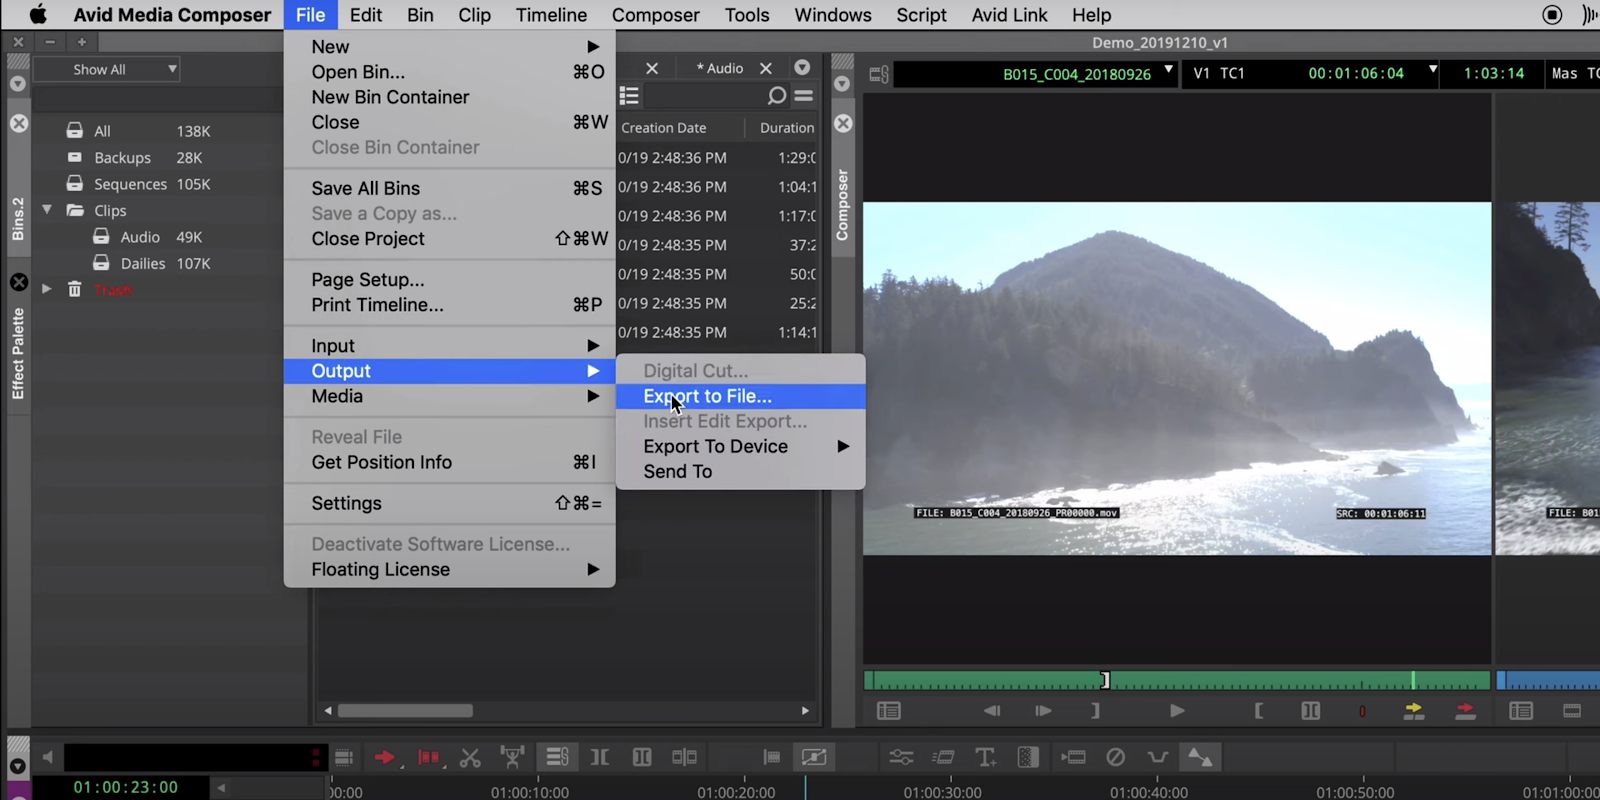This screenshot has height=800, width=1600.
Task: Click the scissors Add Edit icon
Action: [x=470, y=758]
